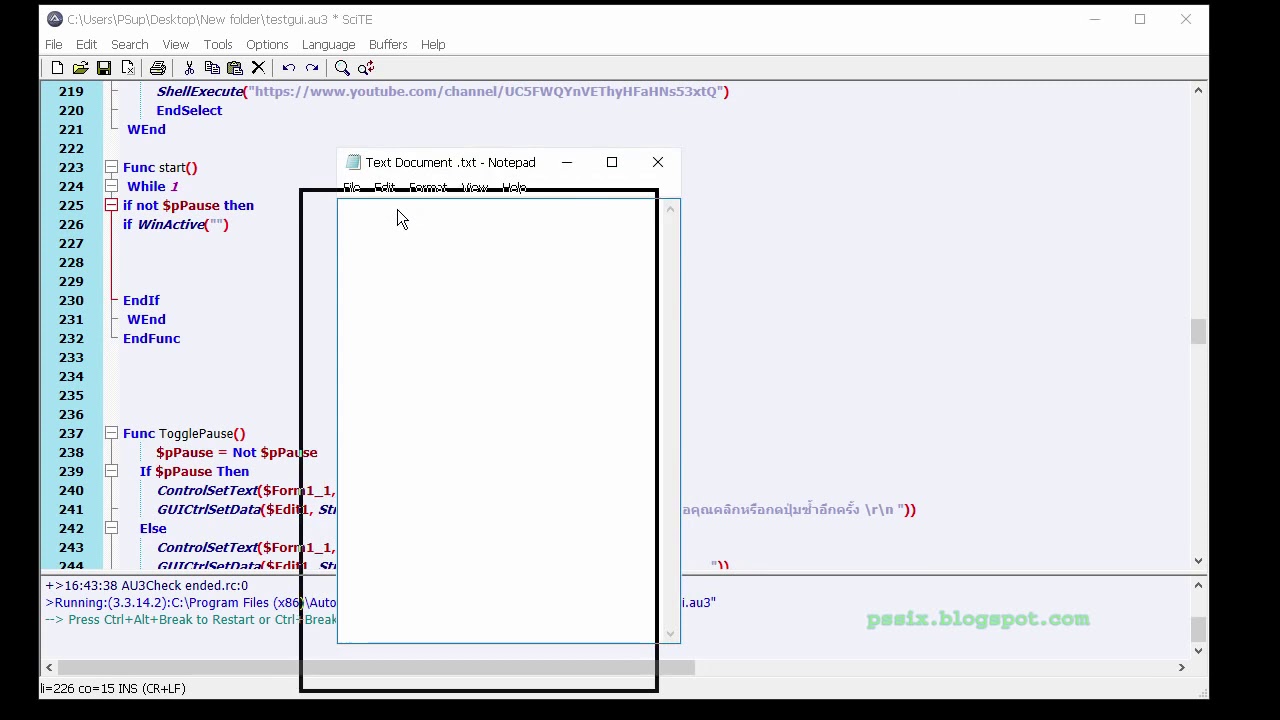Screen dimensions: 1280x720
Task: Open the Language menu
Action: (328, 44)
